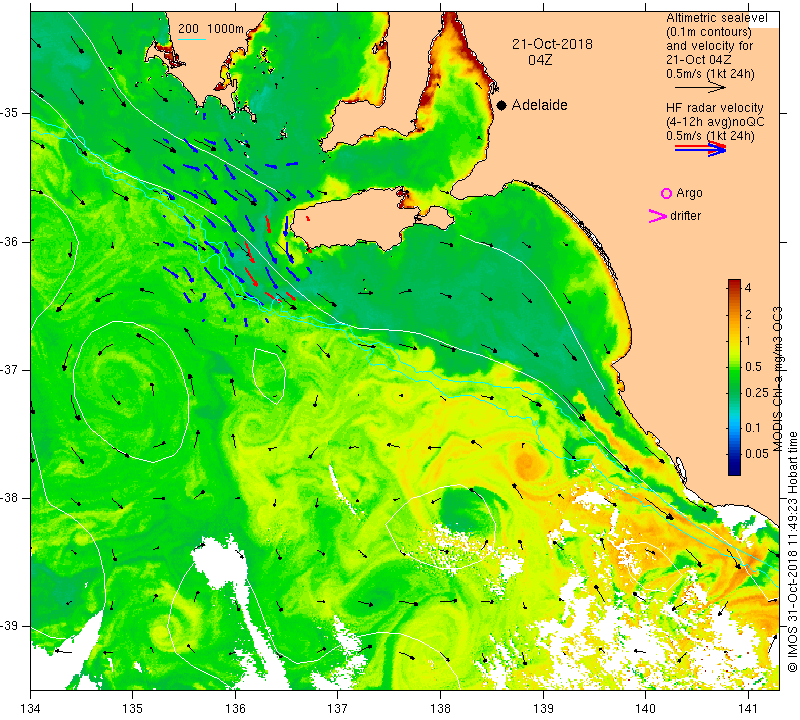
Task: Click the '21-Oct-2018' date label
Action: click(552, 44)
